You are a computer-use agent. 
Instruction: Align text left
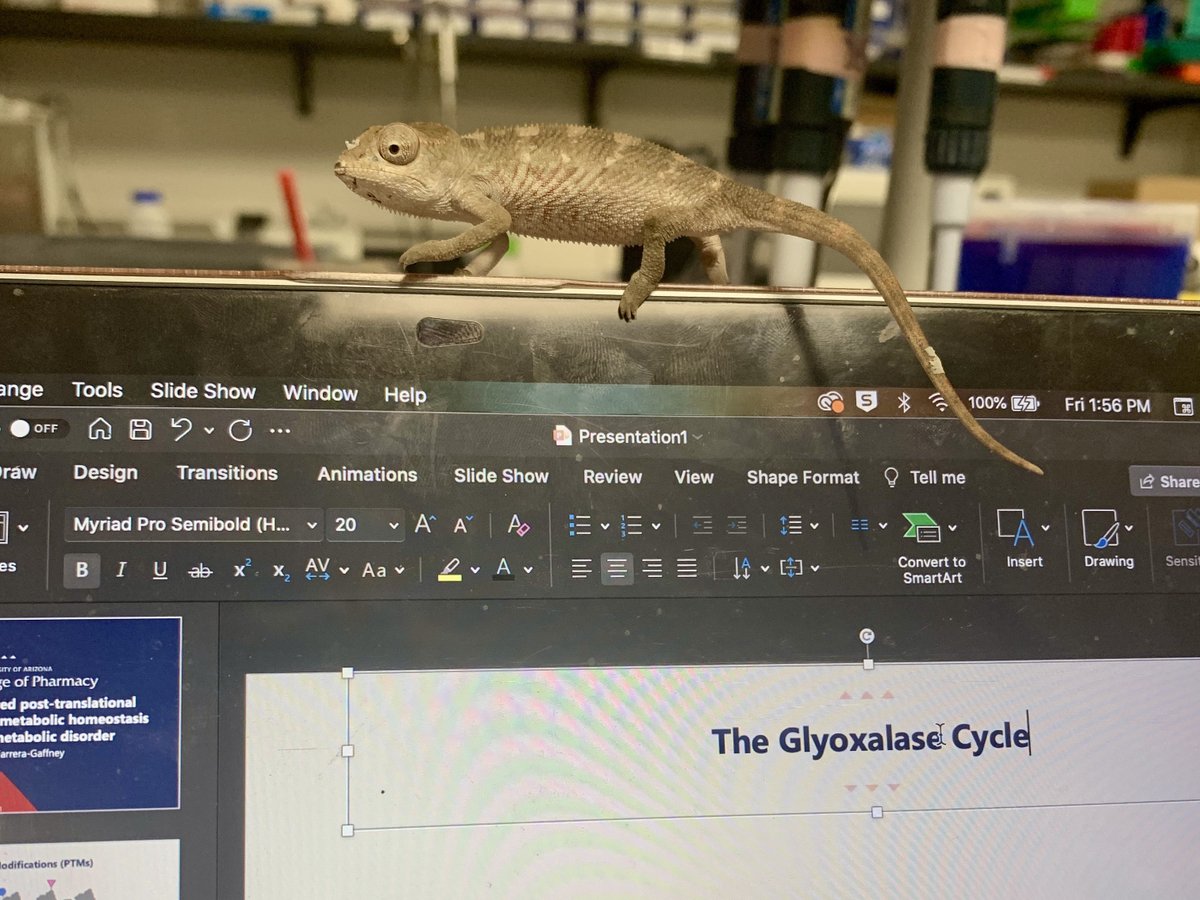(581, 569)
